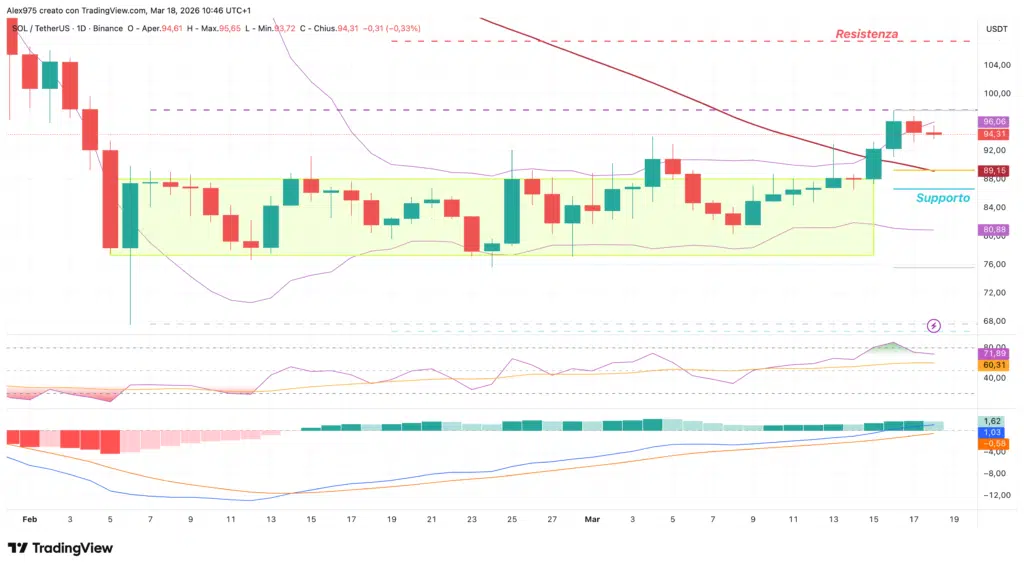Click the large green candle on February 6

(x=130, y=215)
